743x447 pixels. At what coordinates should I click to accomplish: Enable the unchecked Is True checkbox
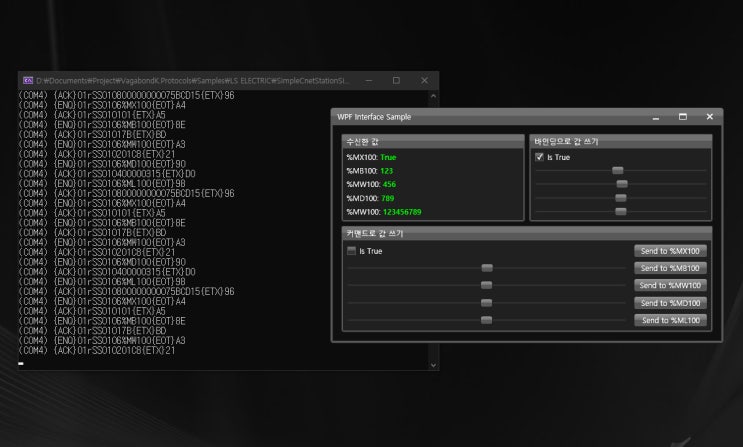click(x=351, y=251)
